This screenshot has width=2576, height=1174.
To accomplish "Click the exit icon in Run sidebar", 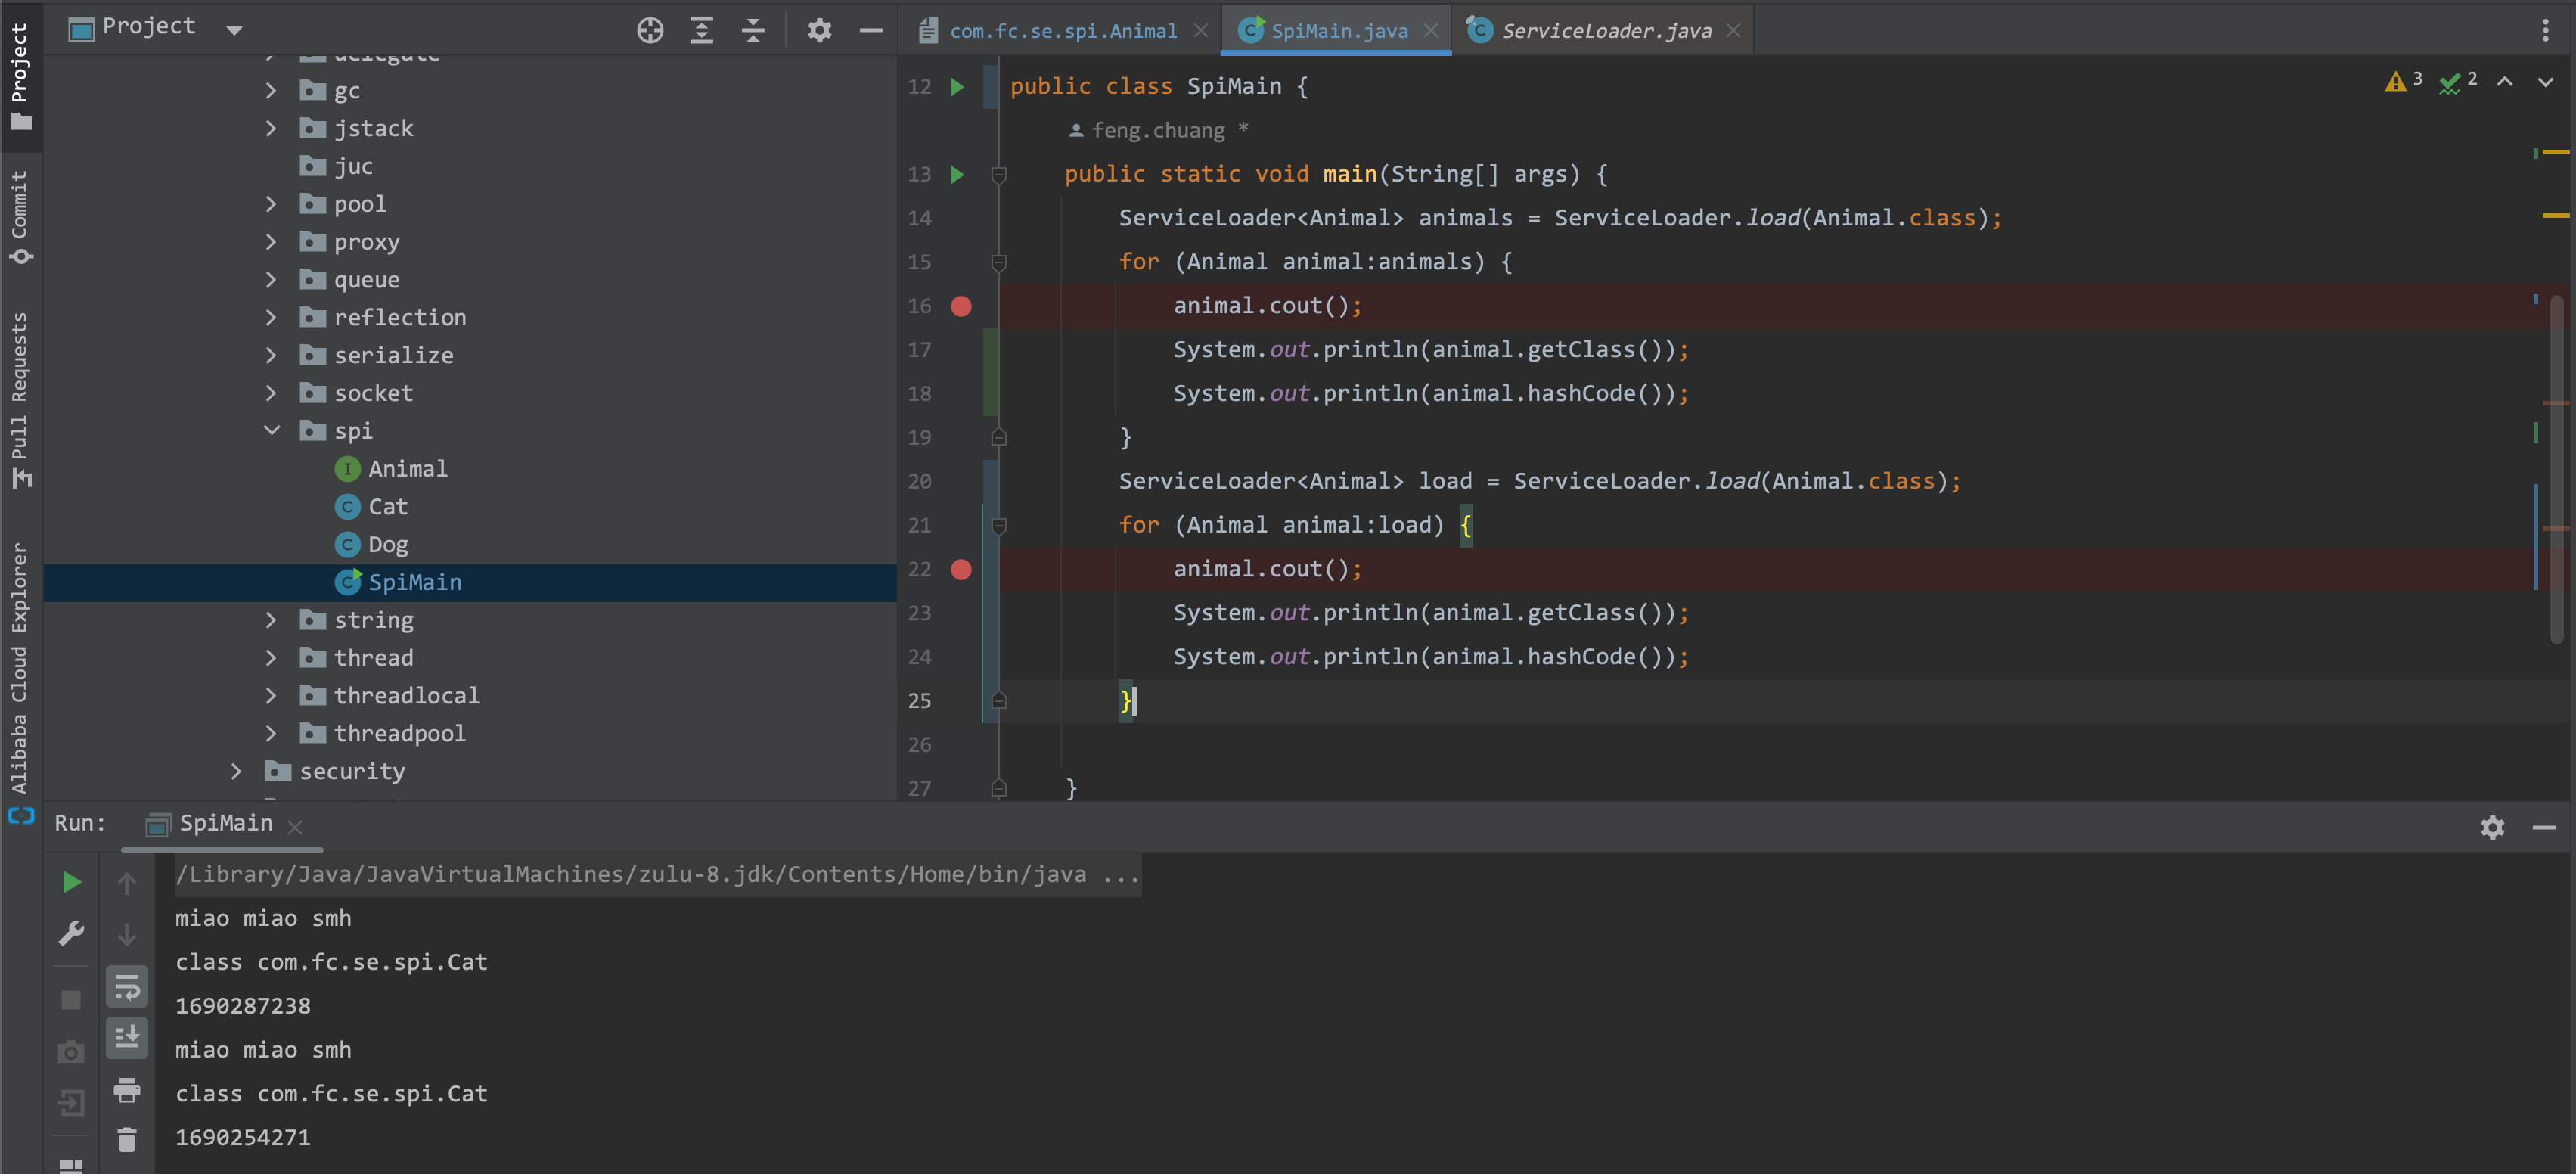I will coord(71,1103).
